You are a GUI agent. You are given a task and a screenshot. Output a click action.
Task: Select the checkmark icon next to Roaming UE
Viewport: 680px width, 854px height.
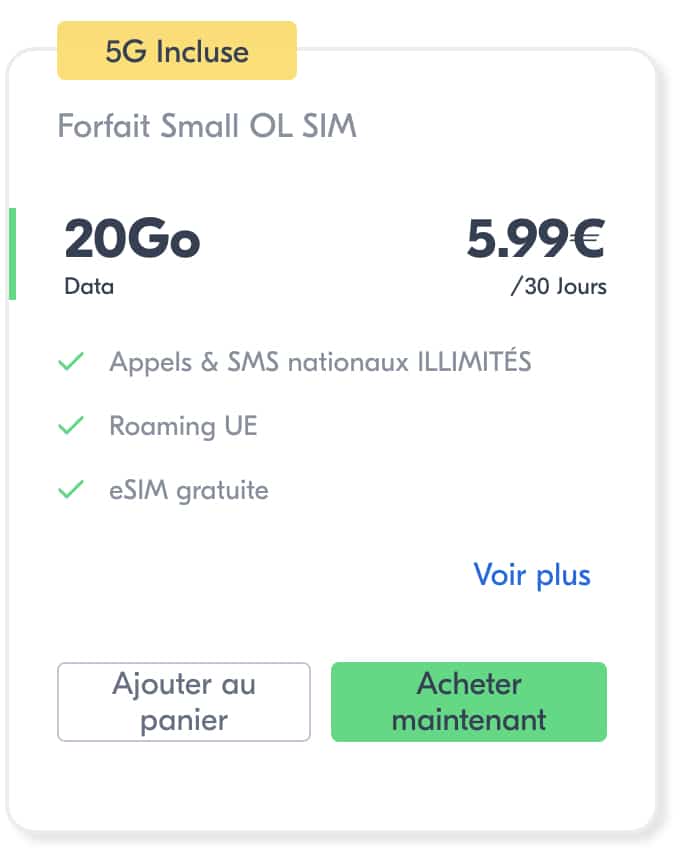point(70,425)
